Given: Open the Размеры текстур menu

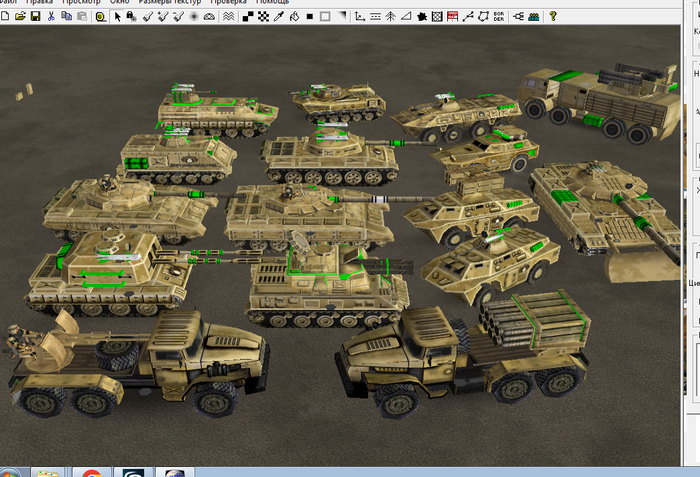Looking at the screenshot, I should coord(170,2).
